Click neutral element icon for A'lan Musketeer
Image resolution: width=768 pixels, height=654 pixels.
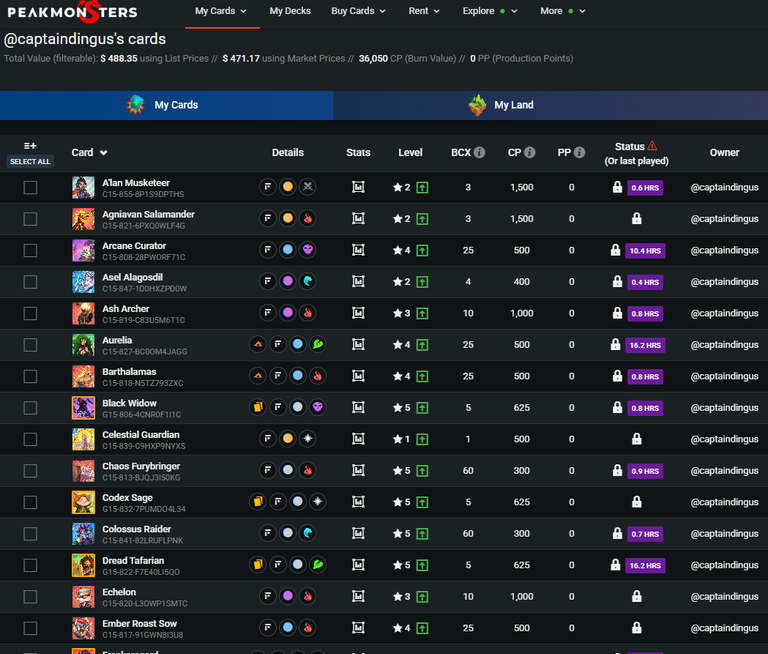coord(308,187)
